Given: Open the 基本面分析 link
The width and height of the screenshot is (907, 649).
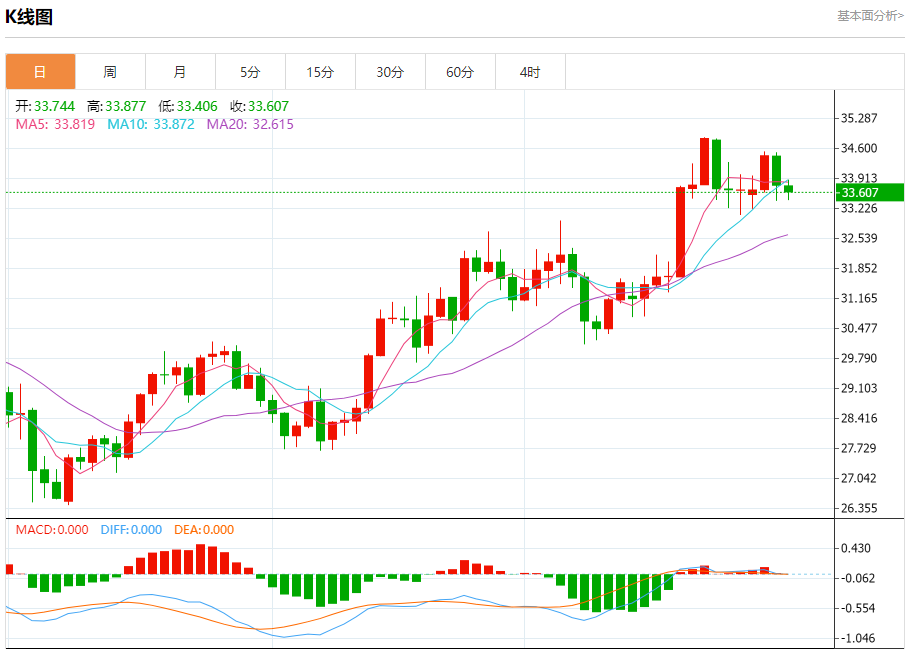Looking at the screenshot, I should (x=870, y=16).
